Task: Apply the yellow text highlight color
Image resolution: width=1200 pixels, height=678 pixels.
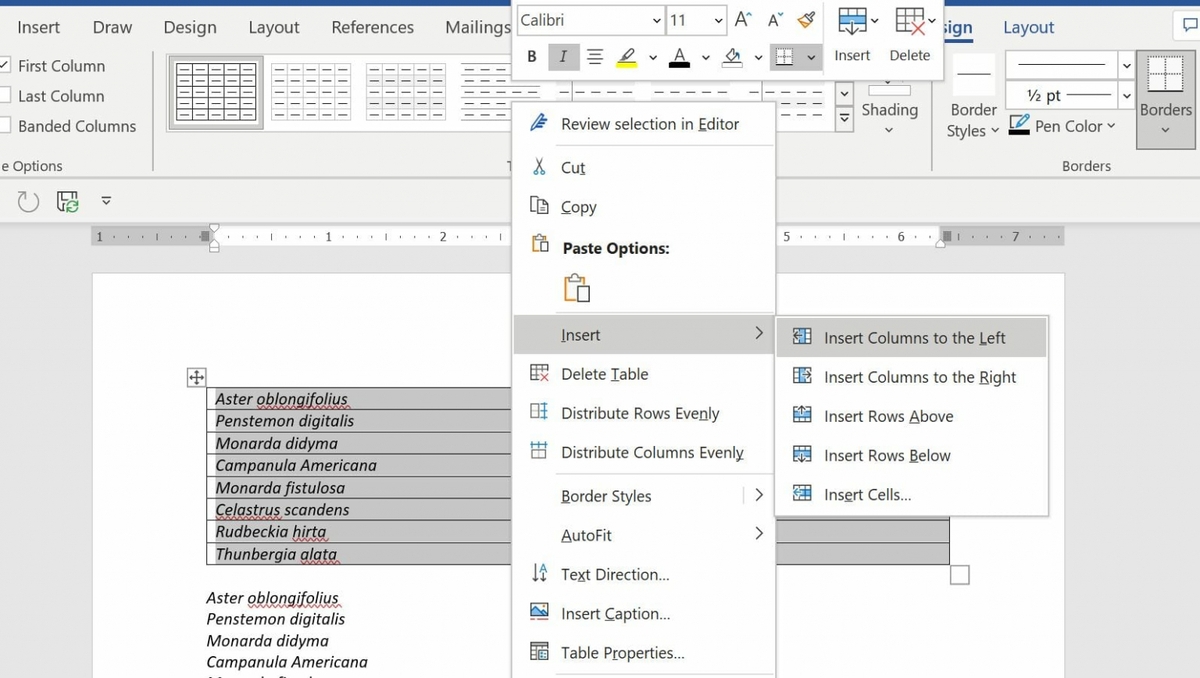Action: 625,57
